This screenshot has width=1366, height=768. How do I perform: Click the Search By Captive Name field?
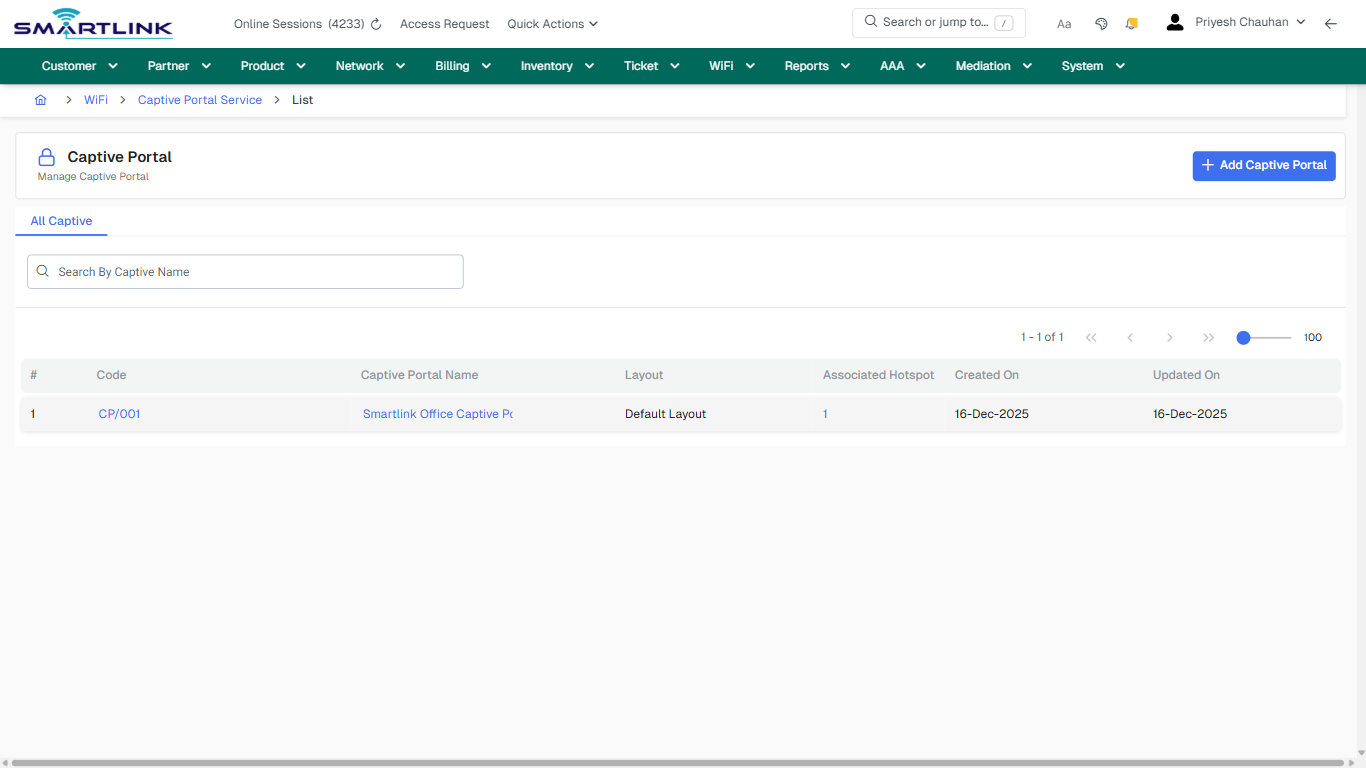click(245, 271)
